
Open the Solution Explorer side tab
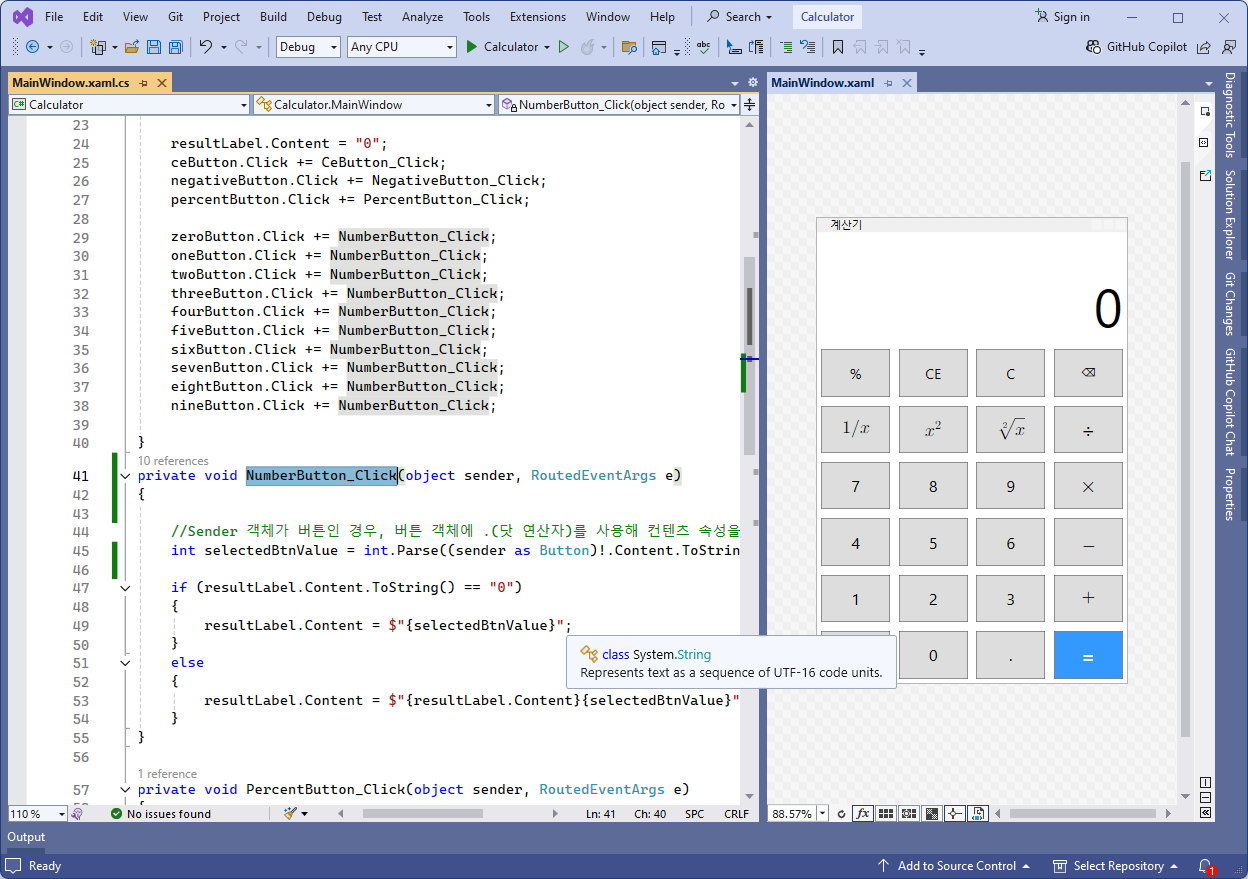coord(1231,214)
